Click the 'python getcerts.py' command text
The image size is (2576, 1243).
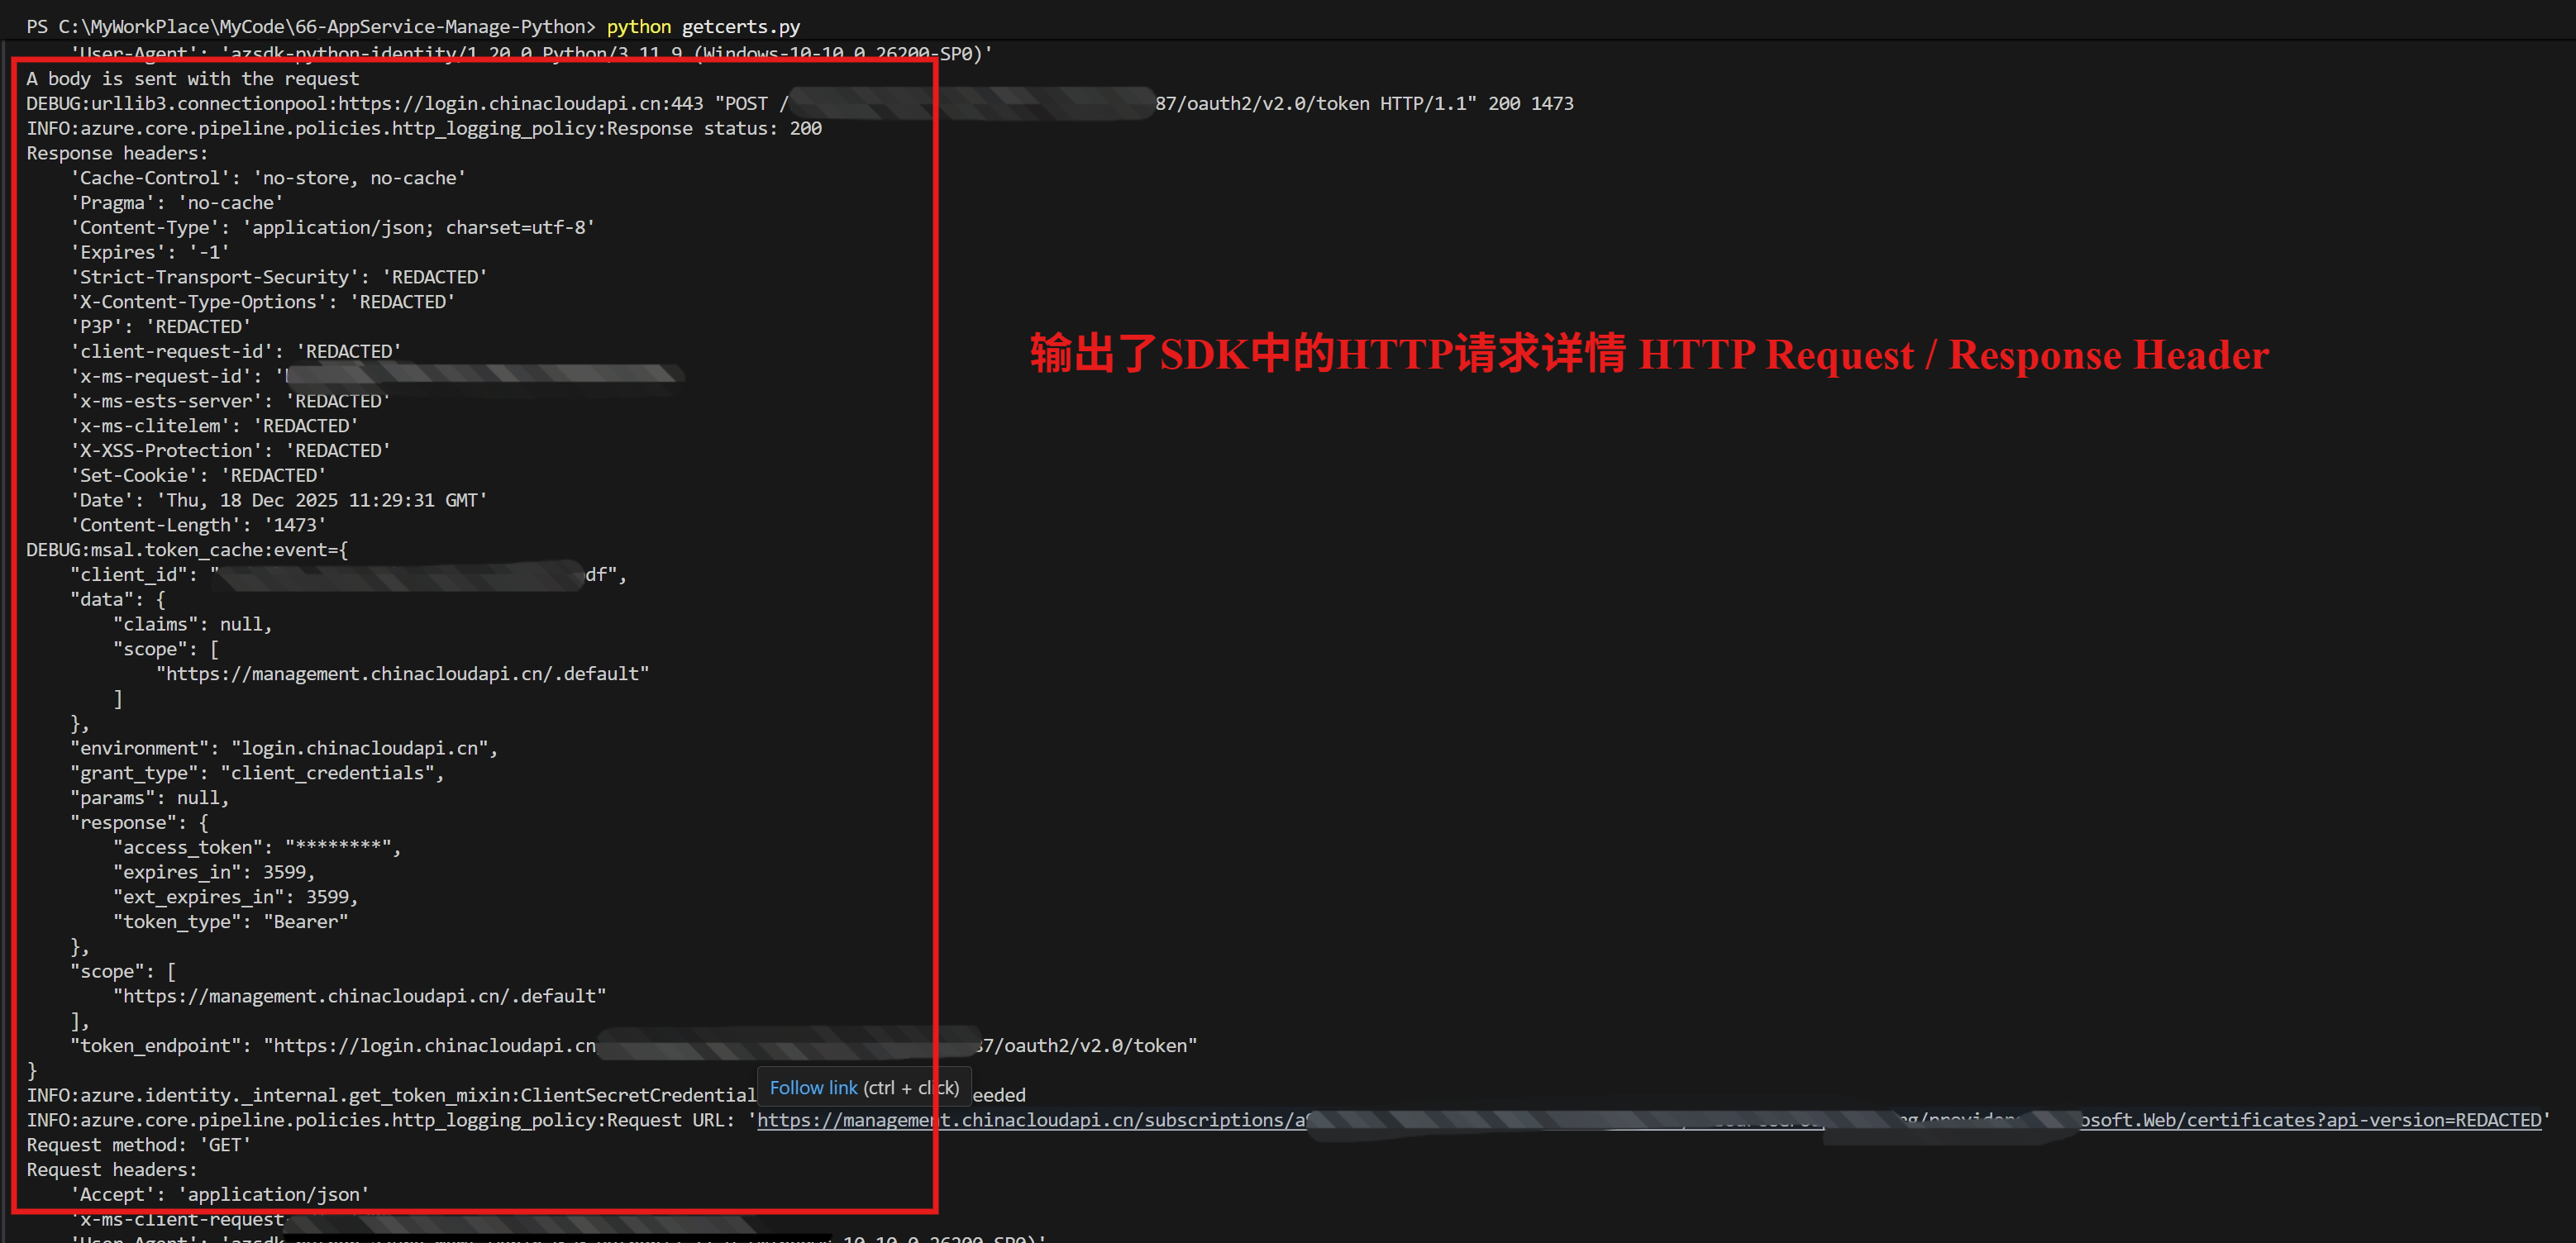point(703,27)
